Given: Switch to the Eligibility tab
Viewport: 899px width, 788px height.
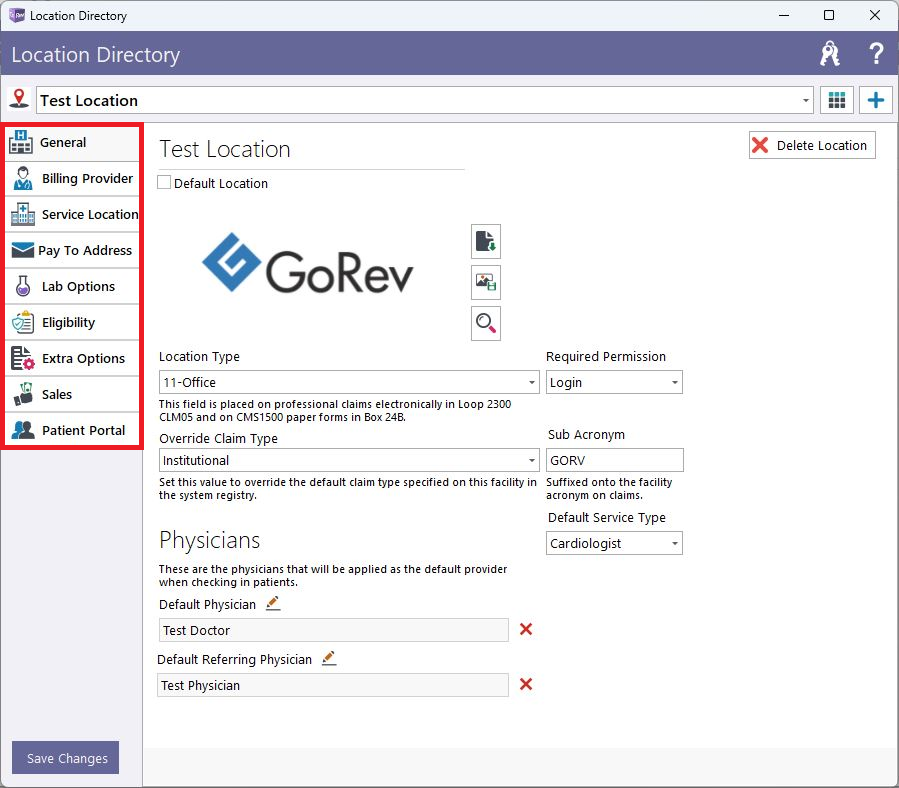Looking at the screenshot, I should (x=73, y=323).
